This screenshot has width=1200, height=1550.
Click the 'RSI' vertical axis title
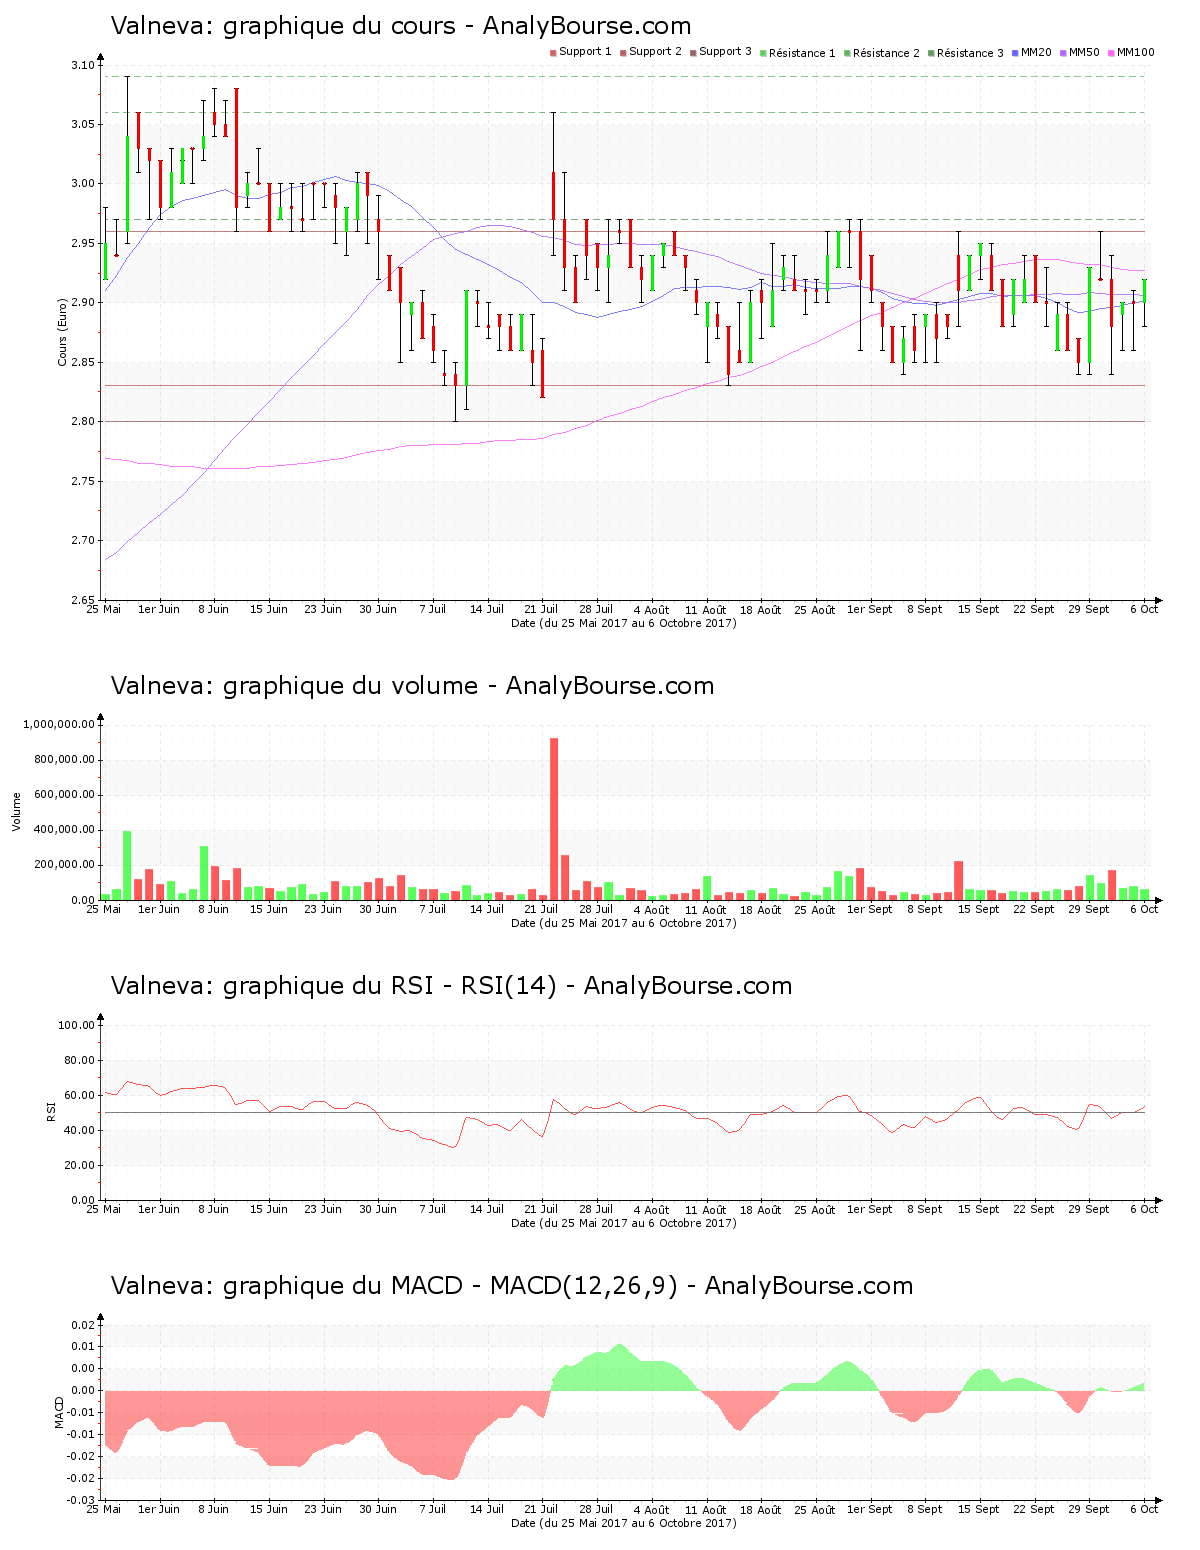[x=50, y=1111]
